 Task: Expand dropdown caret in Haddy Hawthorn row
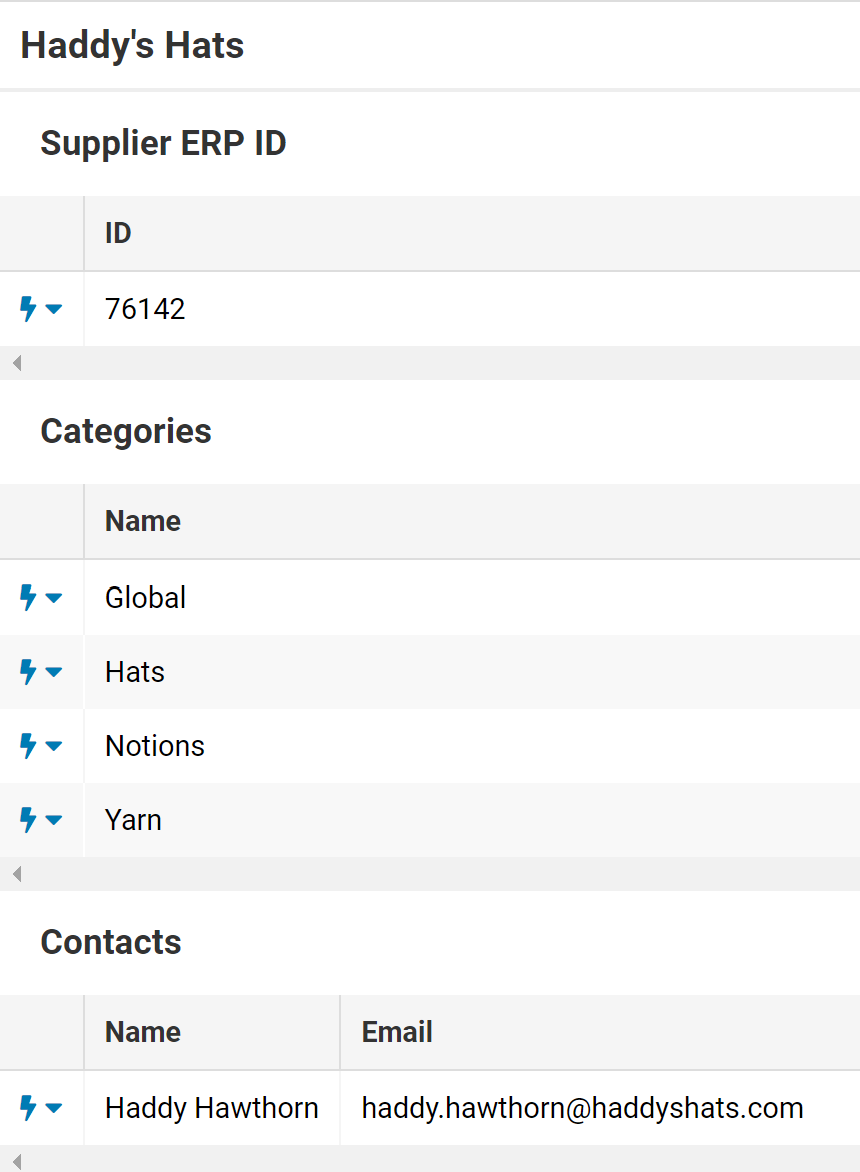coord(54,1108)
